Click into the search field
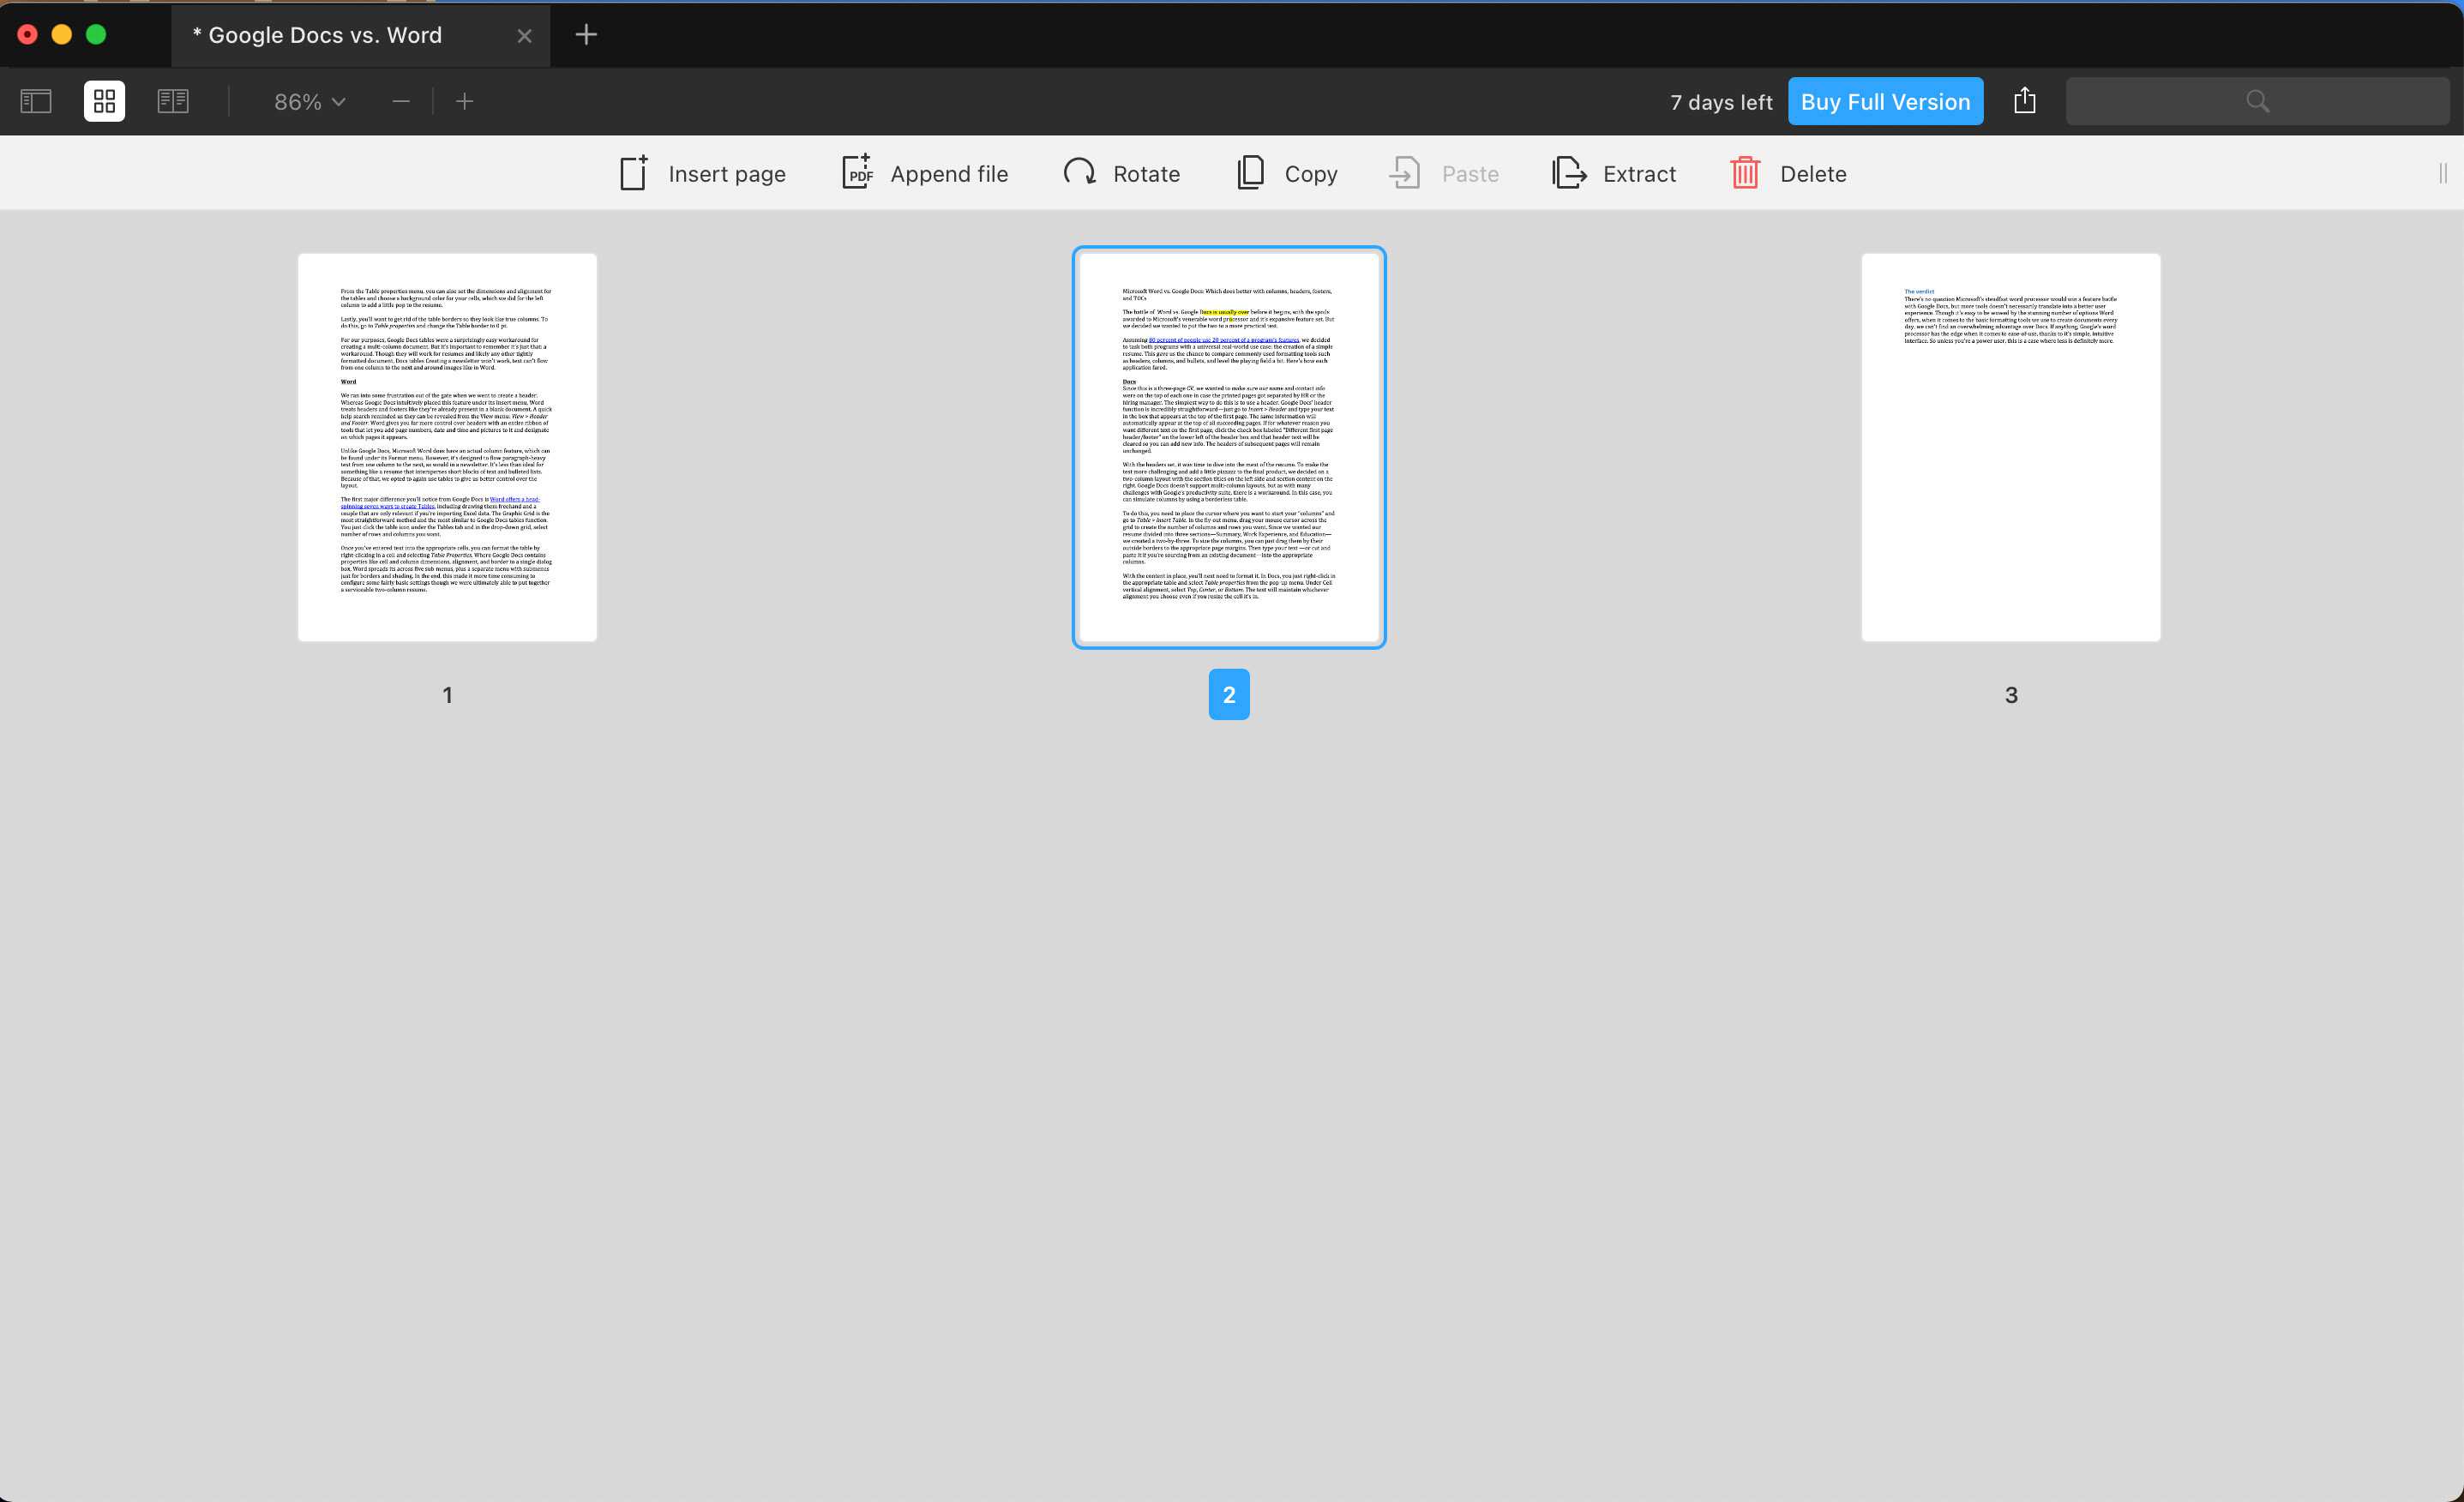Image resolution: width=2464 pixels, height=1502 pixels. [2258, 101]
